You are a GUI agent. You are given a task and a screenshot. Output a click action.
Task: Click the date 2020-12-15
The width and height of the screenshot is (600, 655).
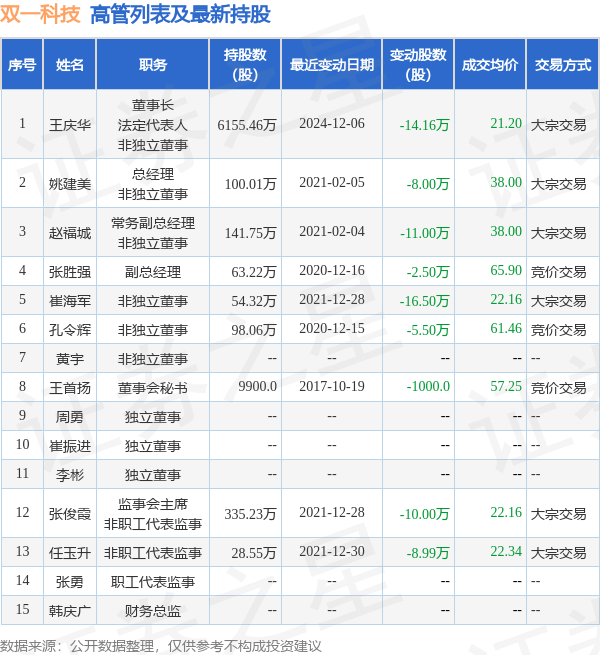[332, 328]
